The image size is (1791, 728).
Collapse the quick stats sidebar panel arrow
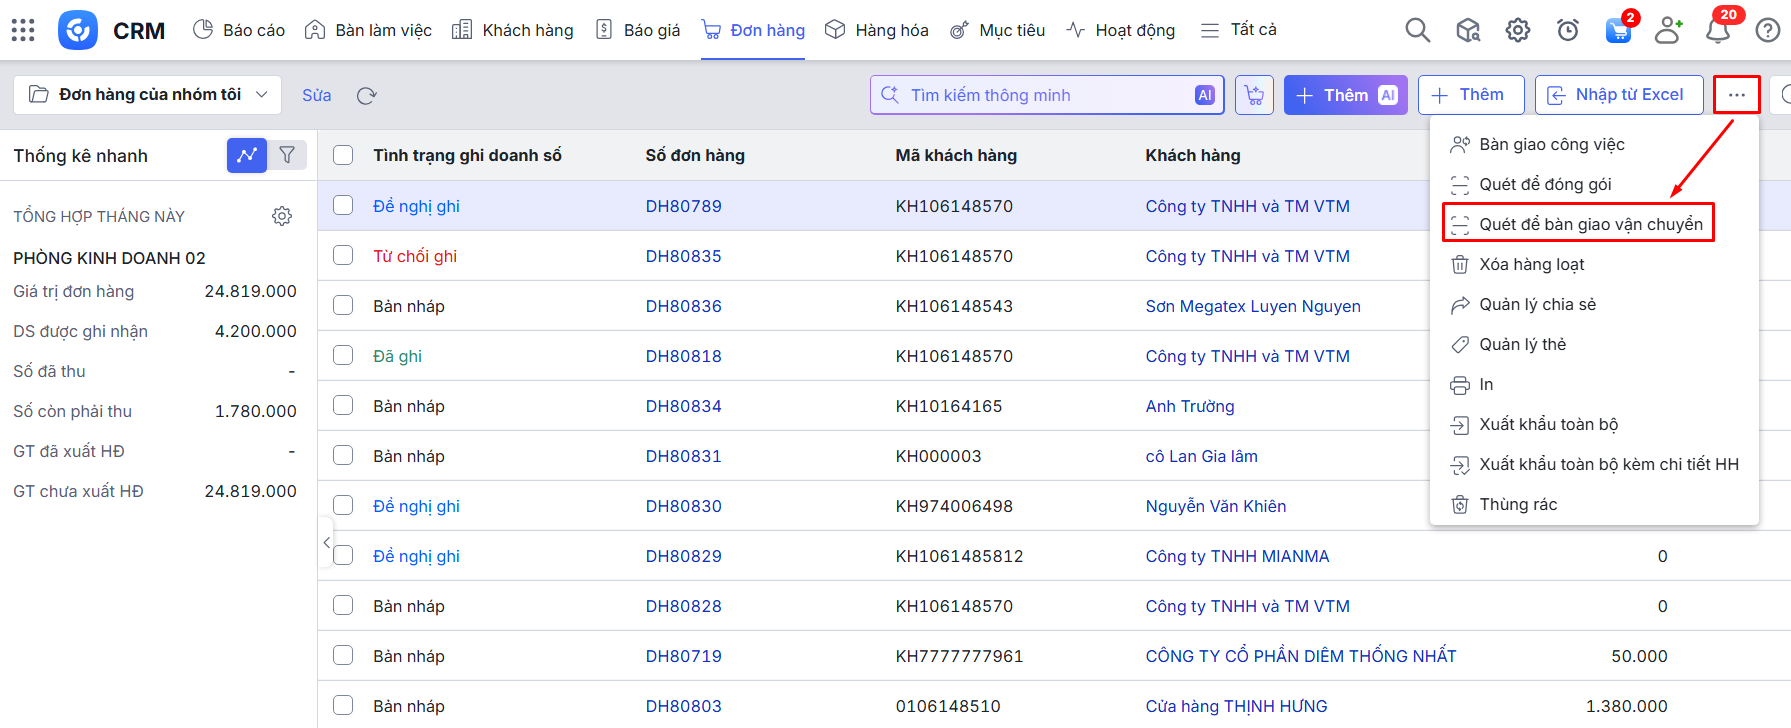click(326, 542)
